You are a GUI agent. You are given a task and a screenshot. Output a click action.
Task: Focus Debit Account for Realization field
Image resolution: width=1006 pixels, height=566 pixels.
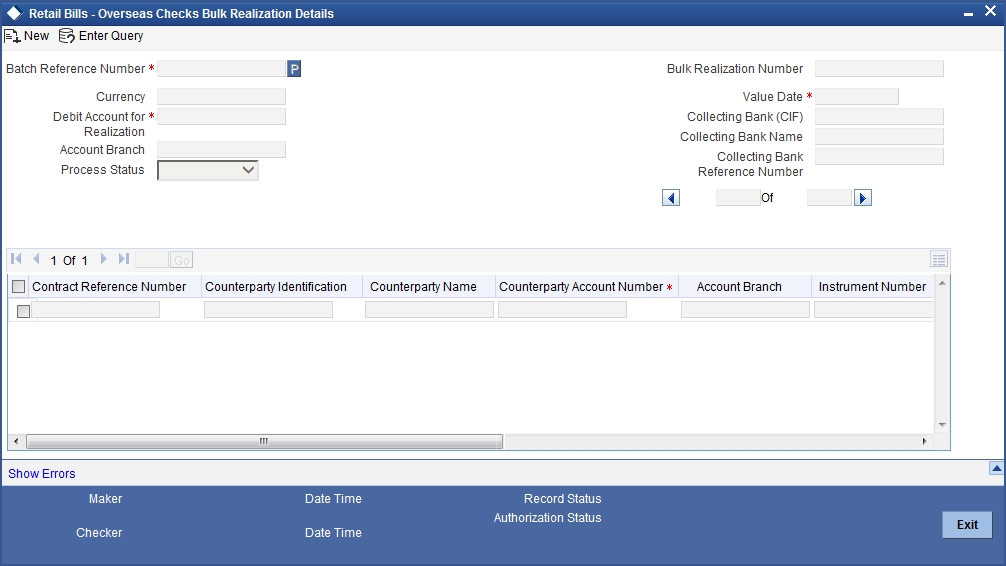pos(221,117)
